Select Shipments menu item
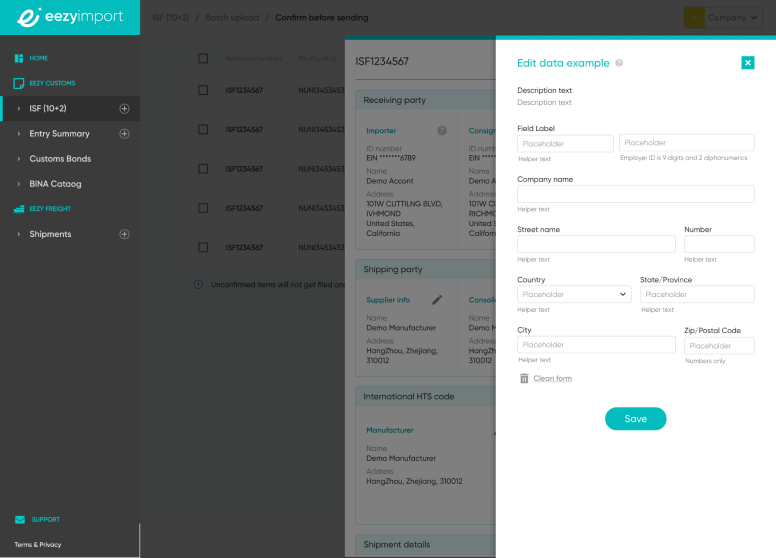 point(50,234)
